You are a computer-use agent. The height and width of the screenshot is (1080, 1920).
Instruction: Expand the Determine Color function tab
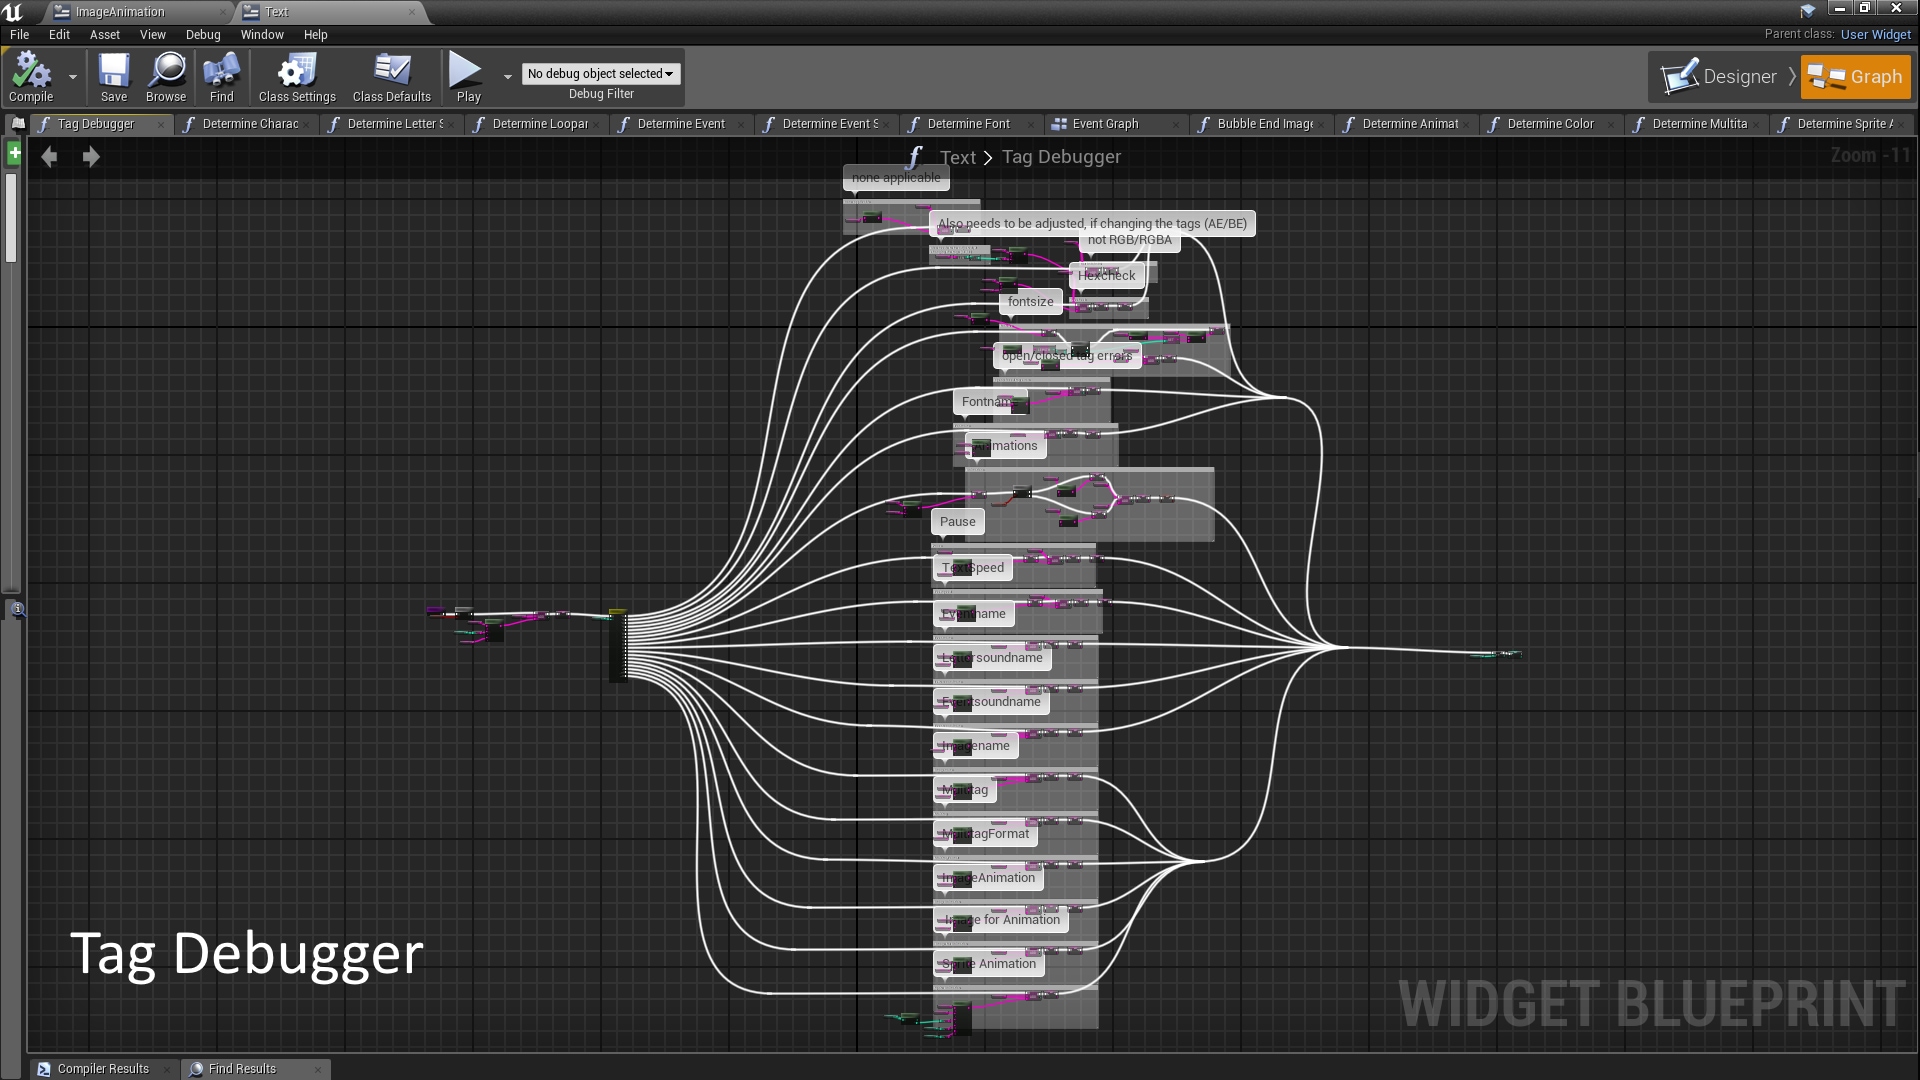click(1549, 124)
